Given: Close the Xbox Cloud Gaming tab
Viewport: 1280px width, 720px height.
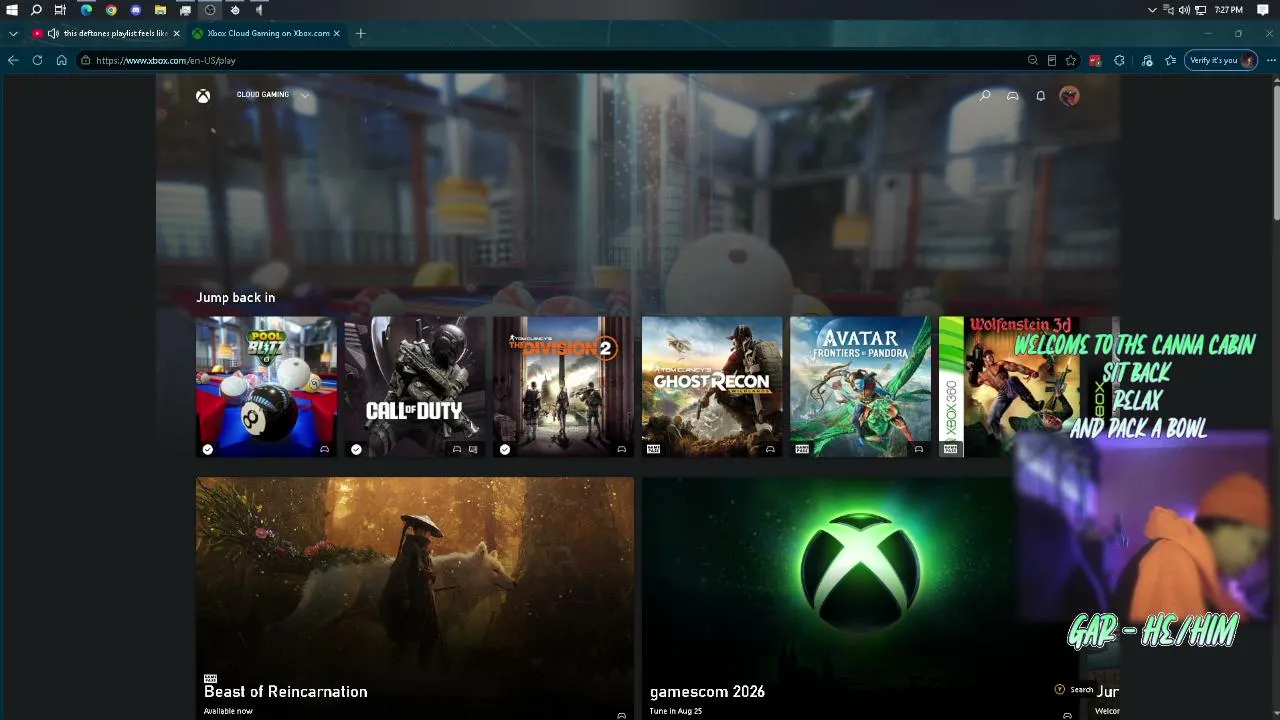Looking at the screenshot, I should point(336,33).
